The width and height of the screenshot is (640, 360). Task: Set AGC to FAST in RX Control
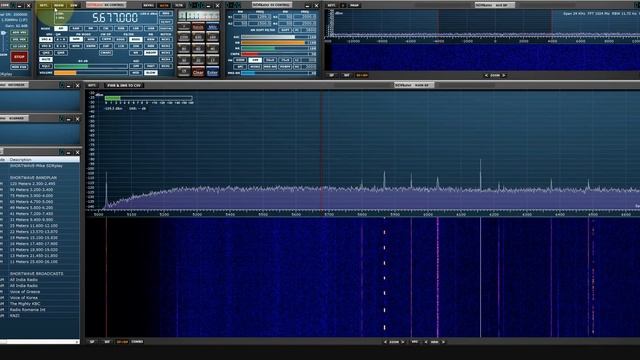(x=151, y=66)
